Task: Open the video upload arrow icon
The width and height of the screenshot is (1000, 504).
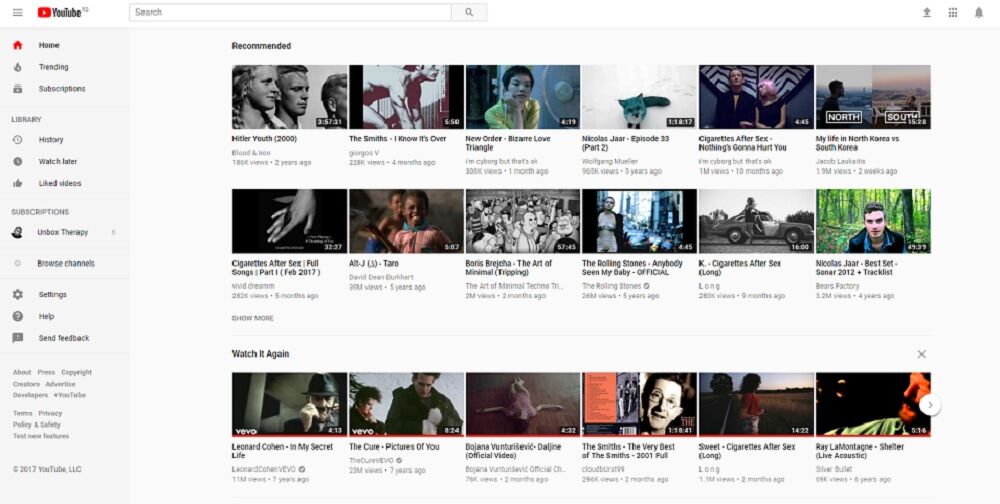Action: 926,12
